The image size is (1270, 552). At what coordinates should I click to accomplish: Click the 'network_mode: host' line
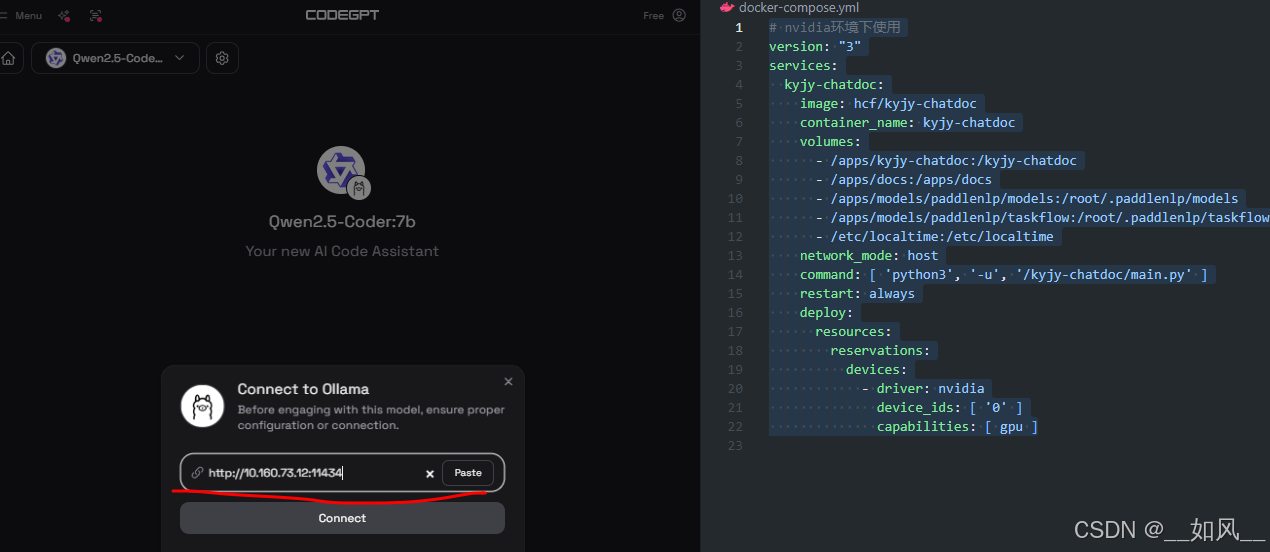click(x=869, y=255)
